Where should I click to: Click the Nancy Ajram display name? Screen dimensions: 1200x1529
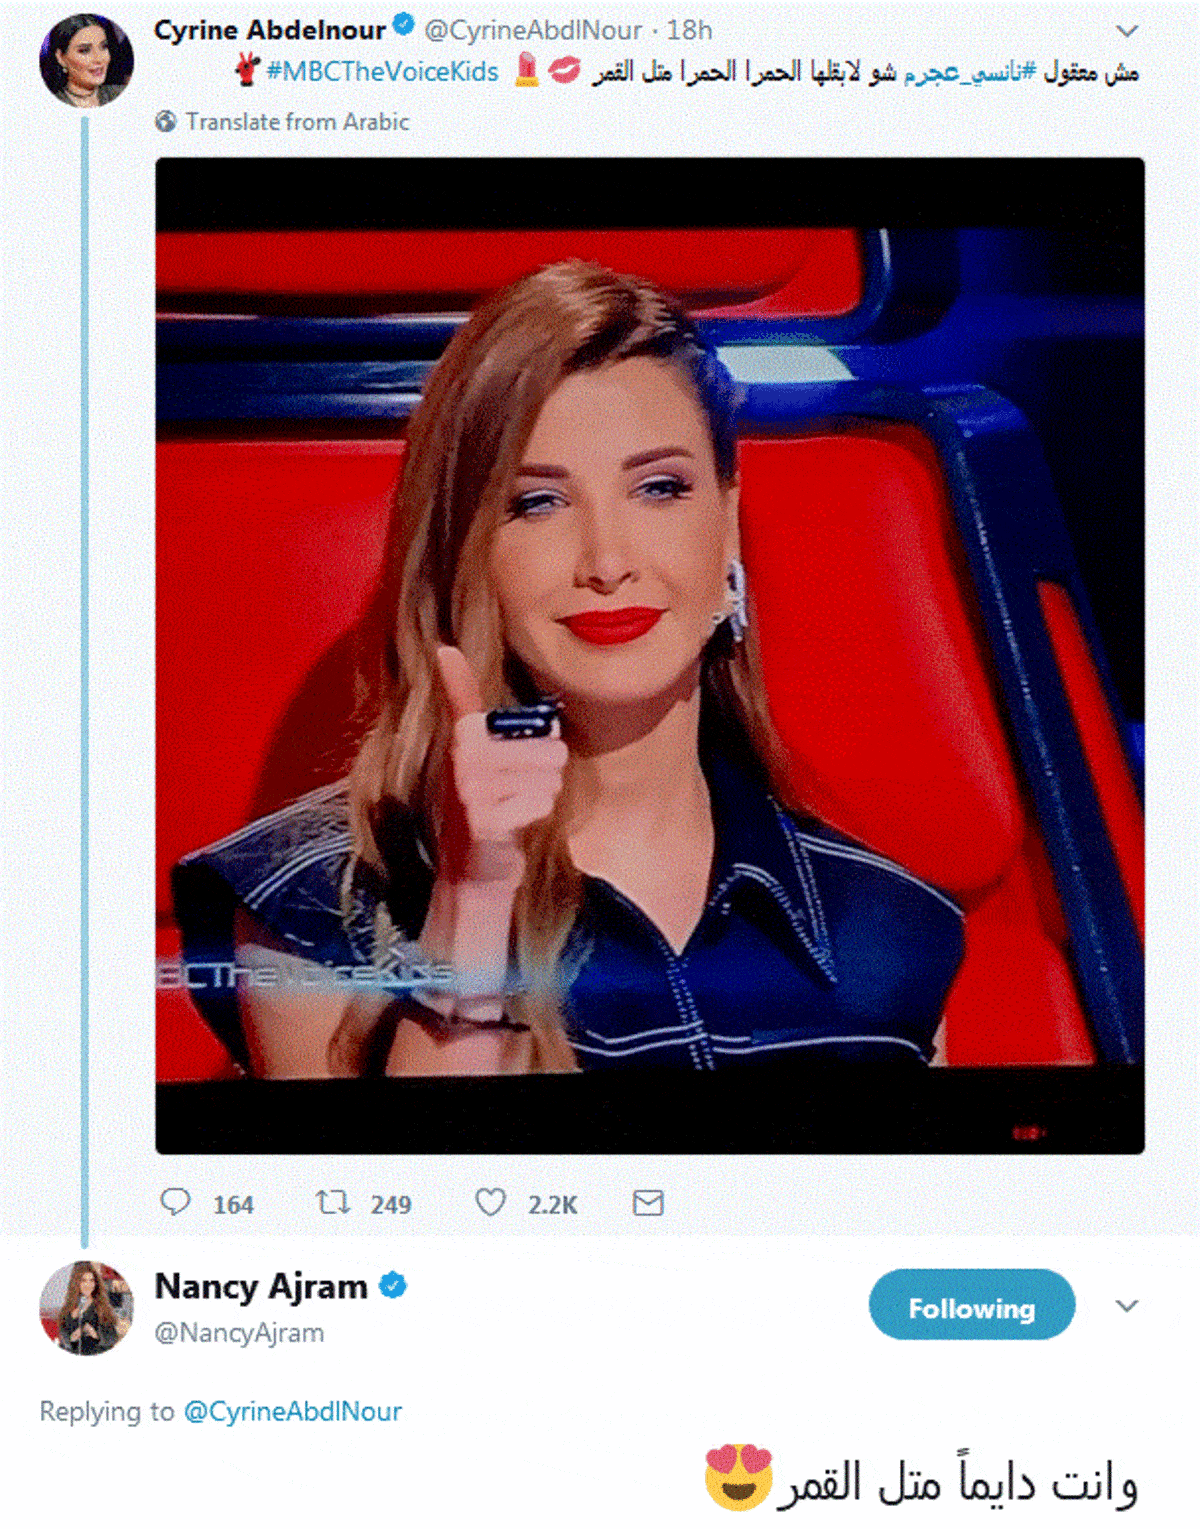(261, 1286)
